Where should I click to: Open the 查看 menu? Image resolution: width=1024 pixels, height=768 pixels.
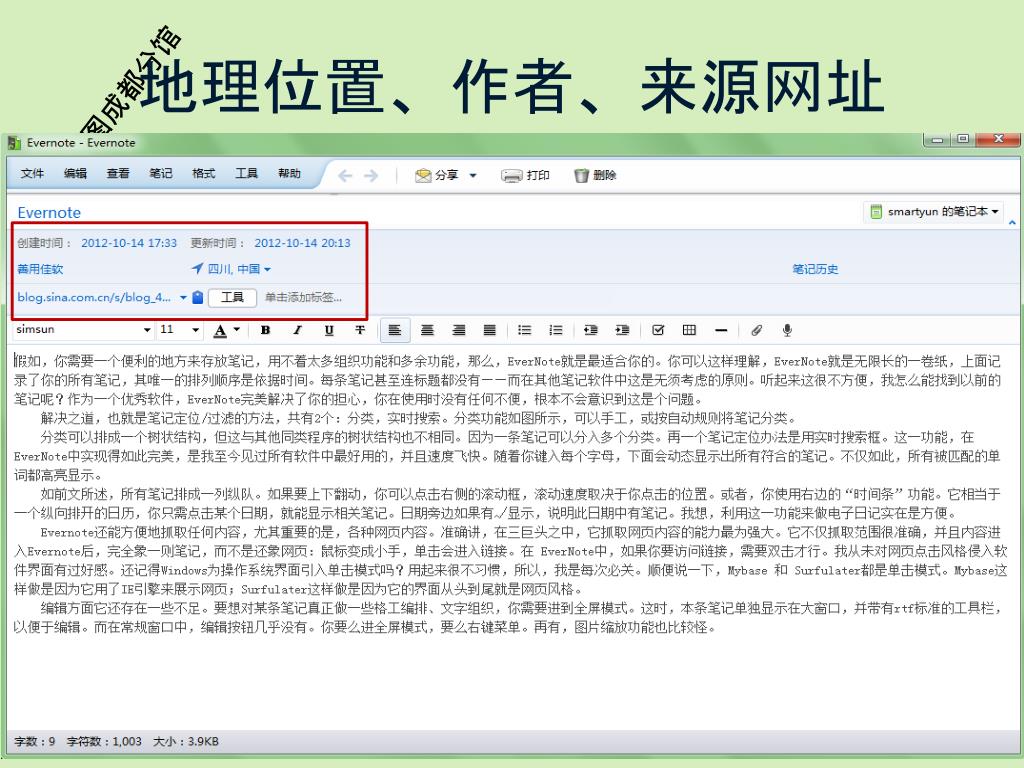point(118,173)
